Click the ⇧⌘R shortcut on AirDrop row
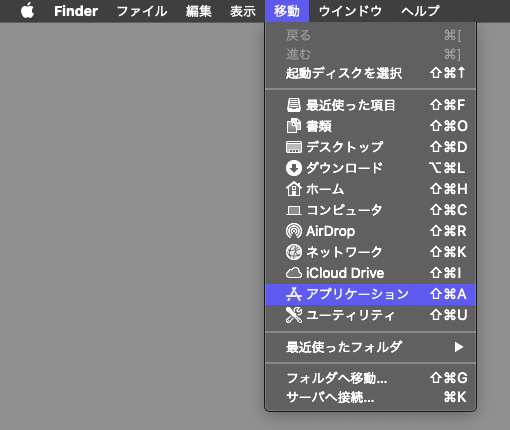 click(x=448, y=231)
